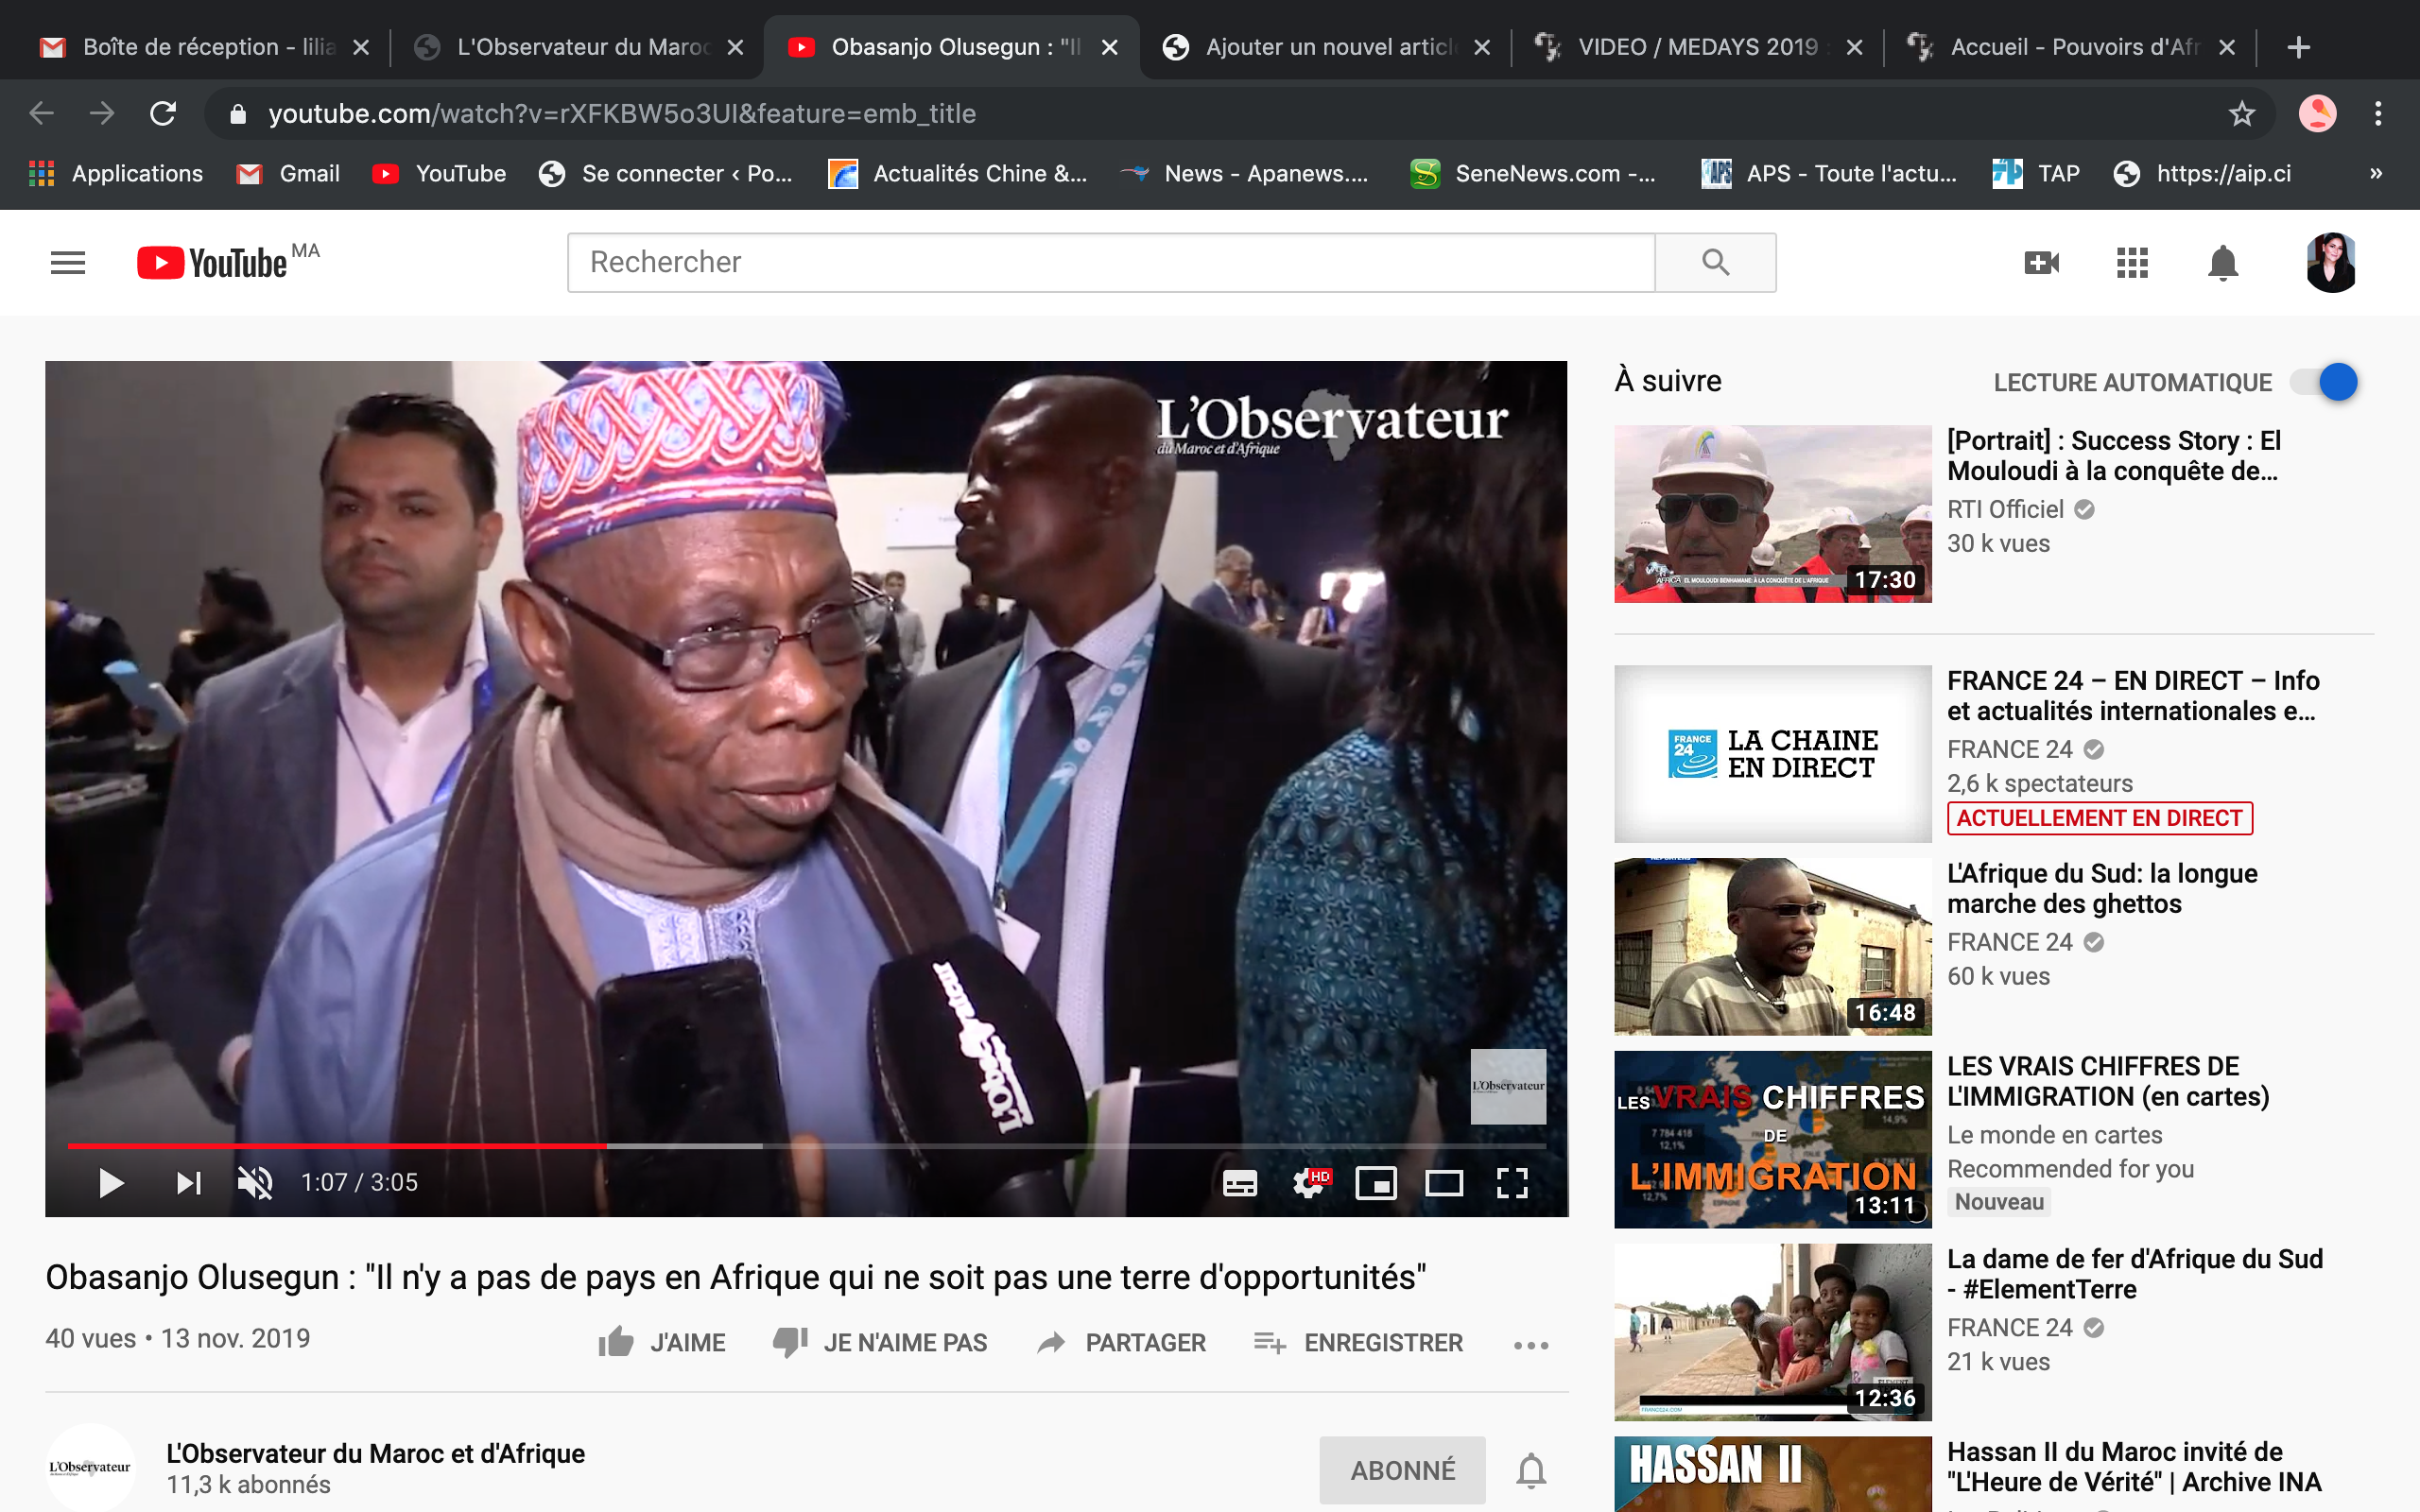
Task: Switch to VIDEO / MEDAYS 2019 tab
Action: (1699, 47)
